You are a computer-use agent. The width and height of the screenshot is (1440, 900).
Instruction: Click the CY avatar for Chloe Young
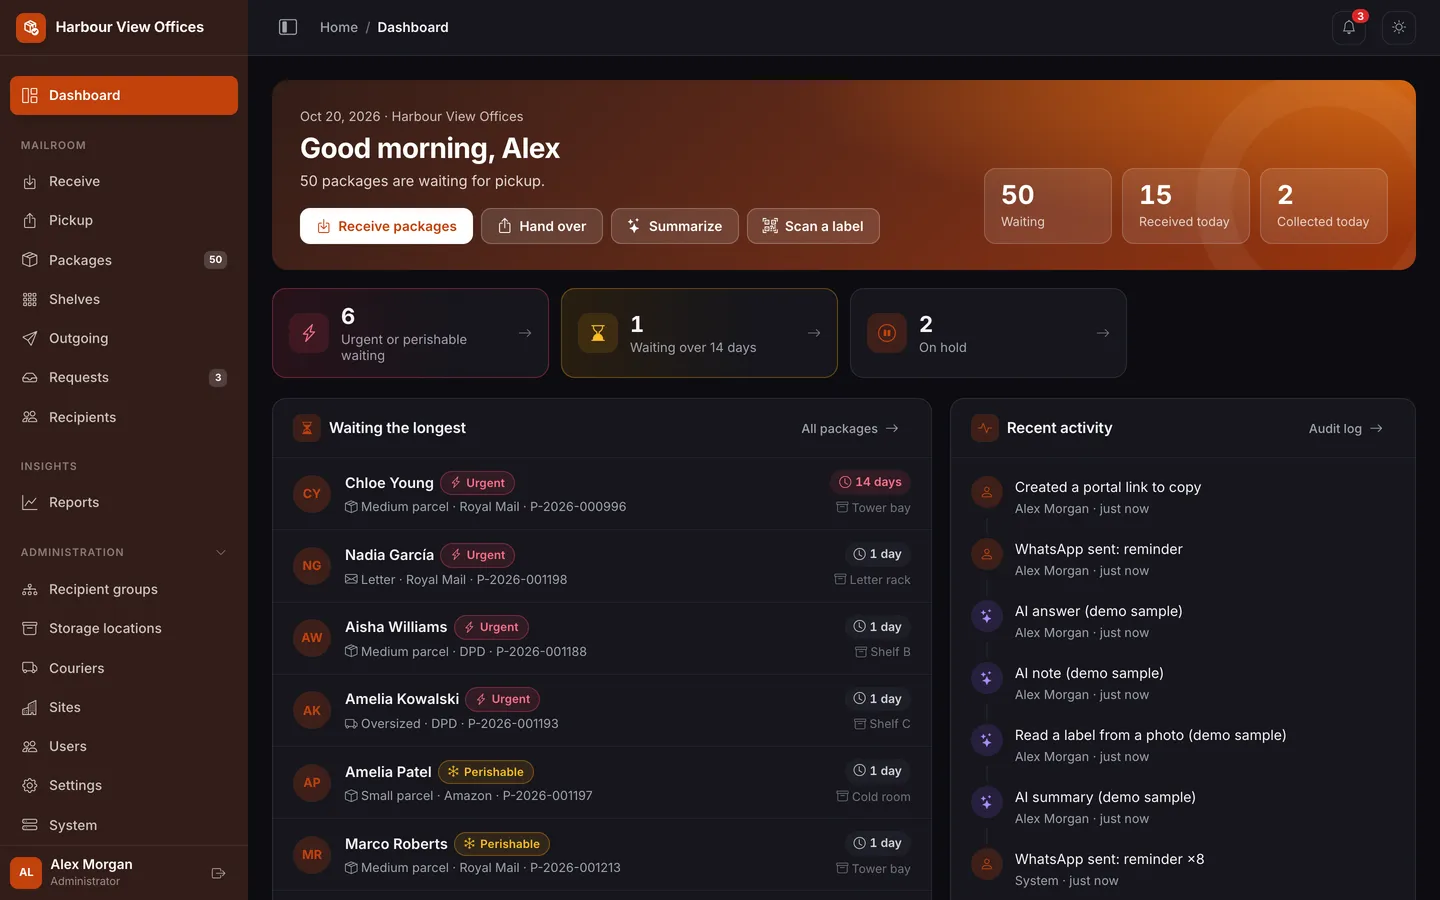[x=312, y=494]
